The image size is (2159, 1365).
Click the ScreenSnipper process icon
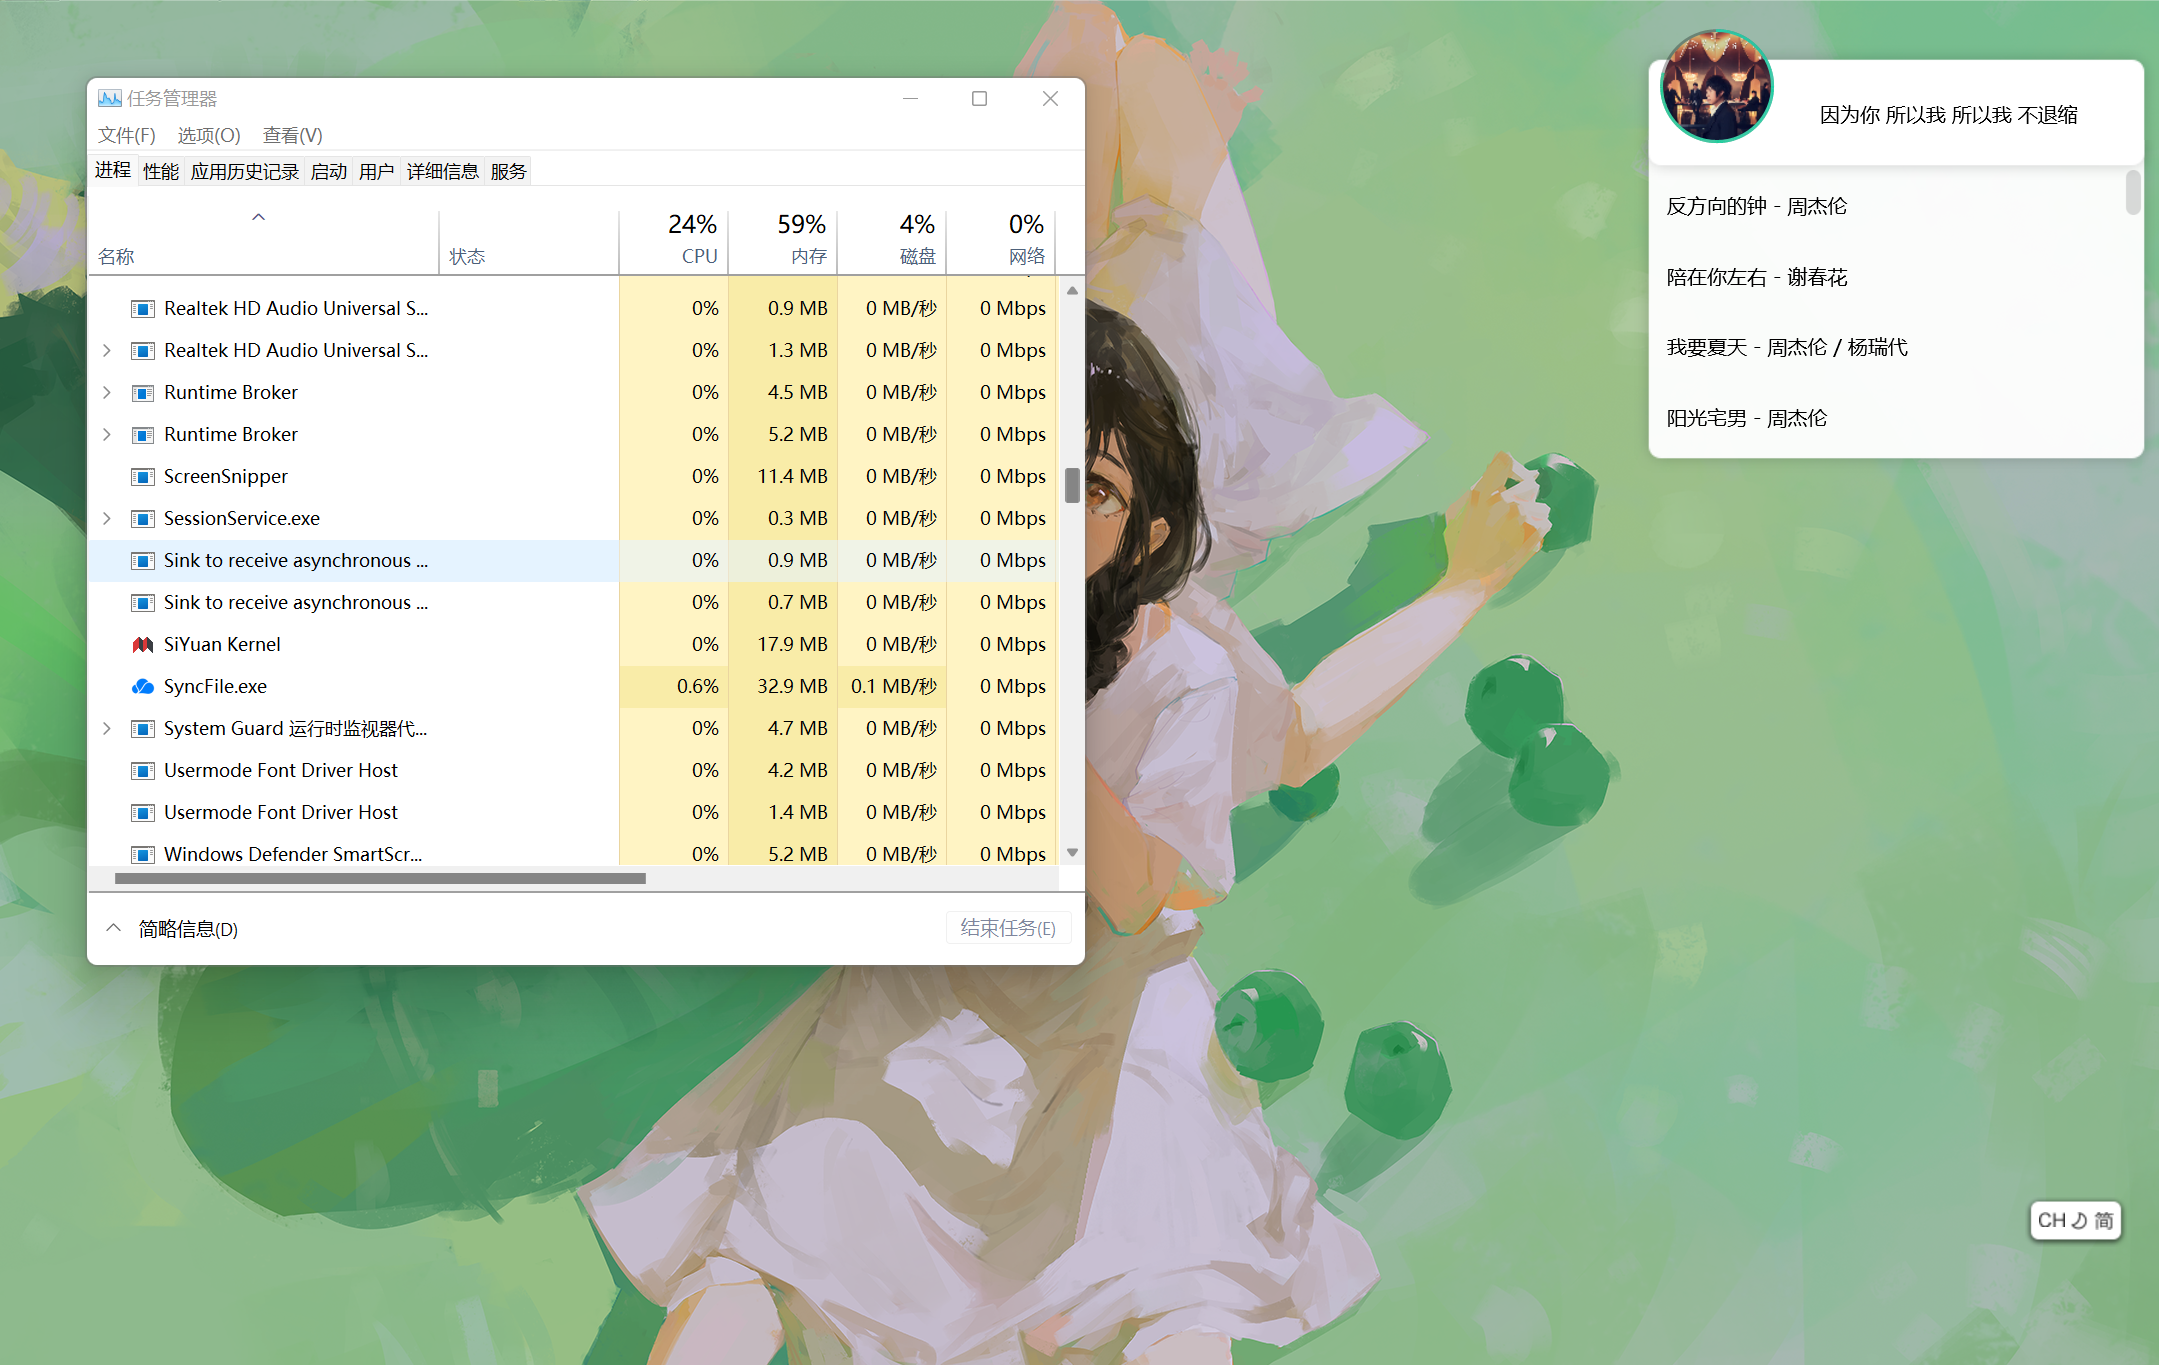pos(143,477)
